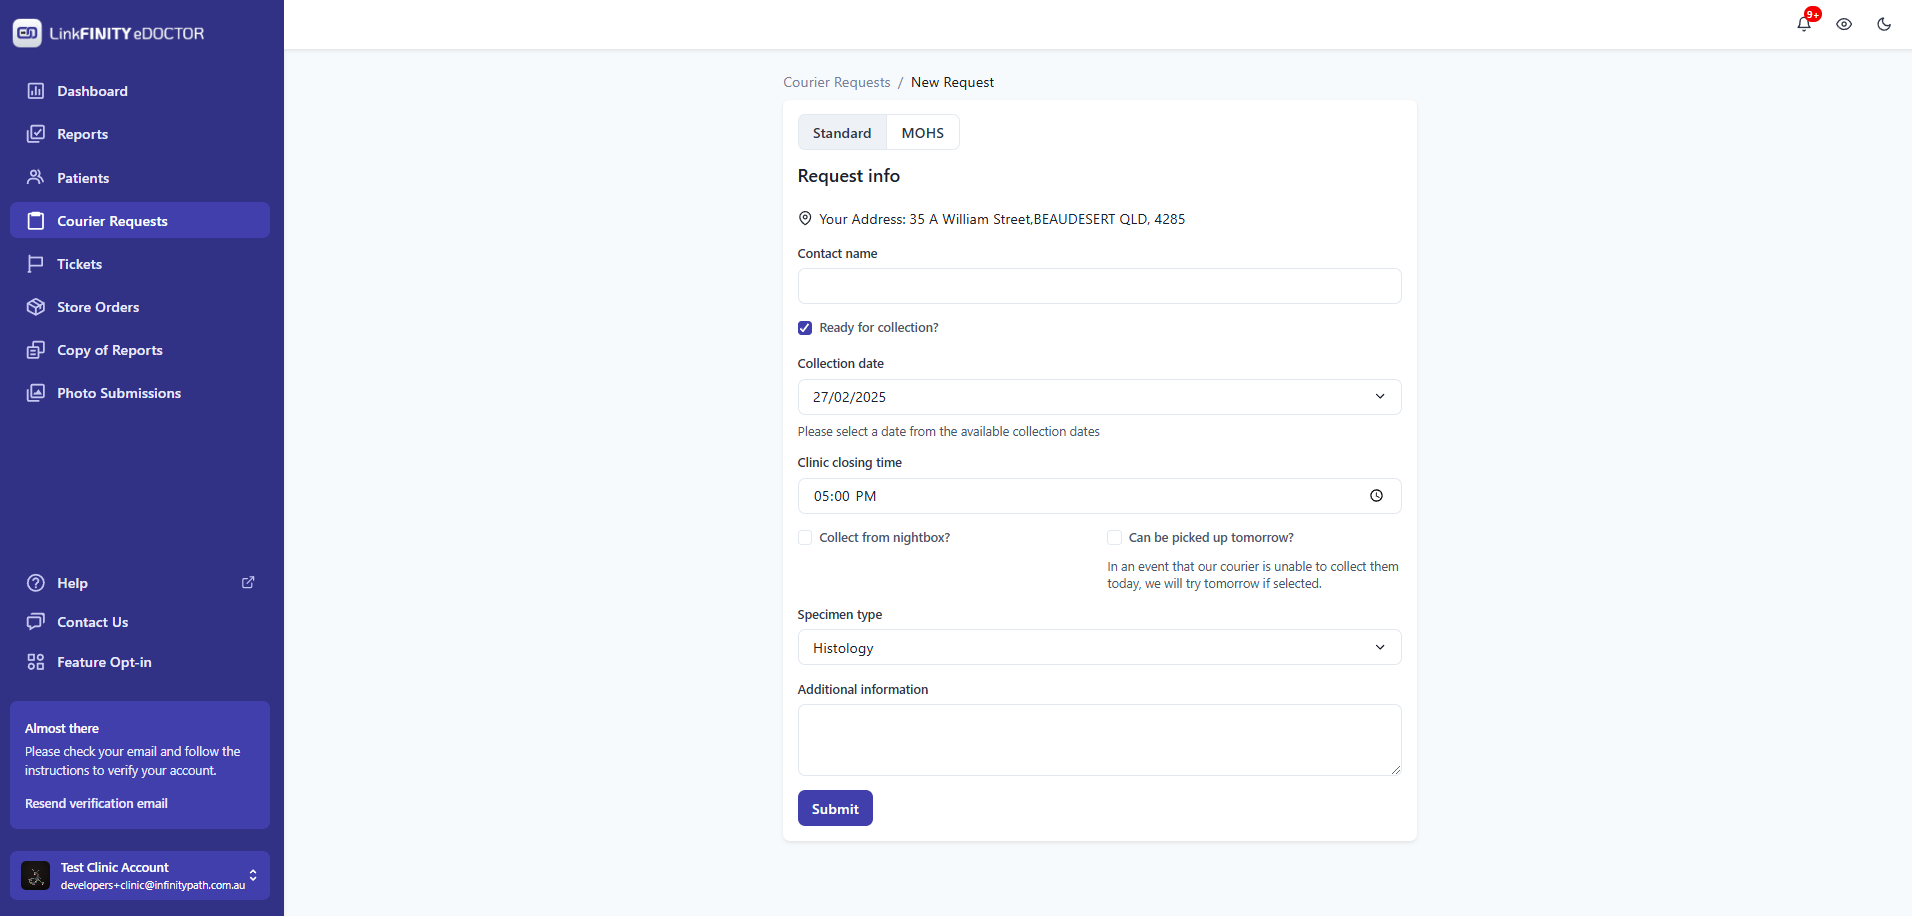Switch to the MOHS tab
This screenshot has height=916, width=1912.
pos(922,133)
